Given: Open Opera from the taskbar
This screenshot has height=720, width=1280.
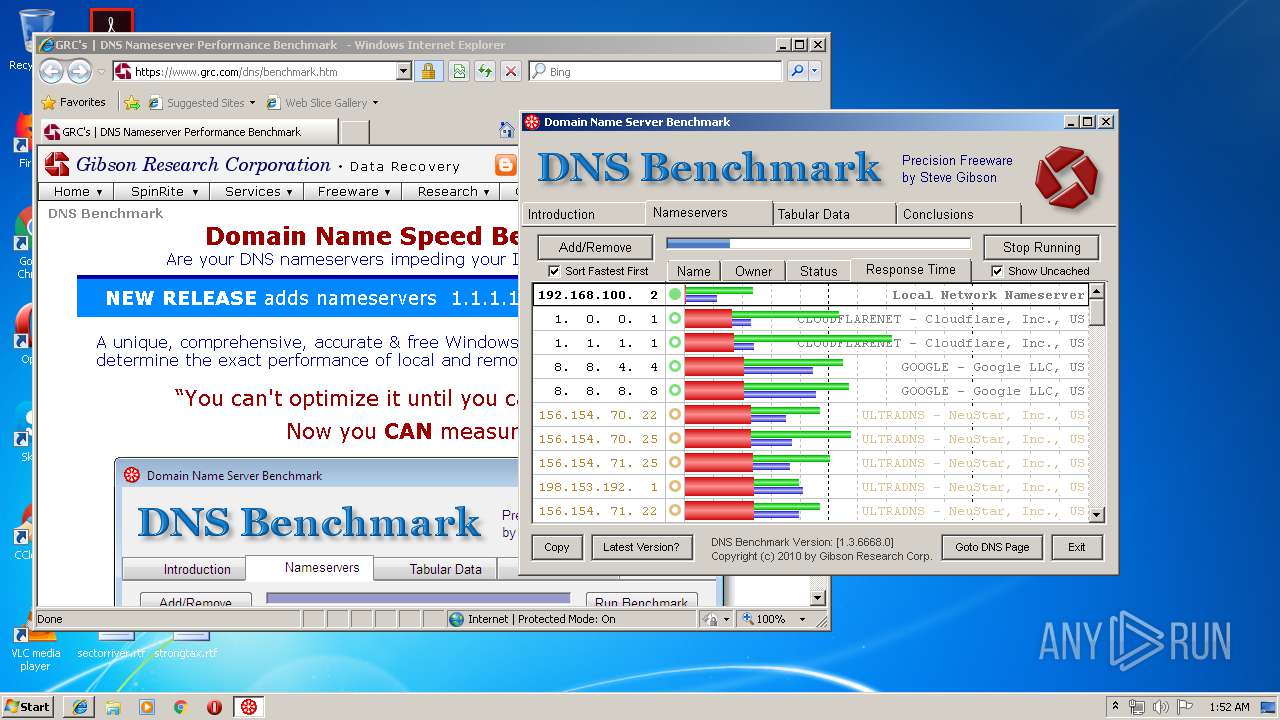Looking at the screenshot, I should click(x=214, y=707).
